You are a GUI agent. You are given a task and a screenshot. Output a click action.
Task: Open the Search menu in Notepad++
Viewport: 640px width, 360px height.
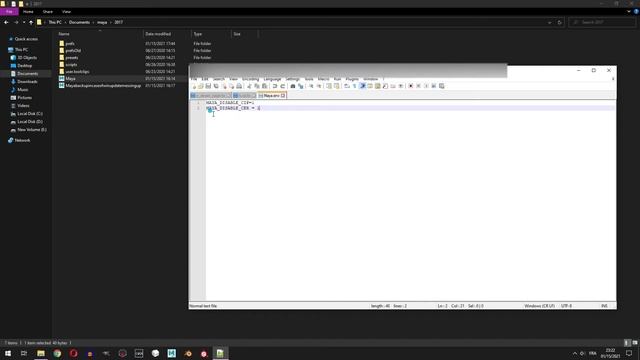219,79
